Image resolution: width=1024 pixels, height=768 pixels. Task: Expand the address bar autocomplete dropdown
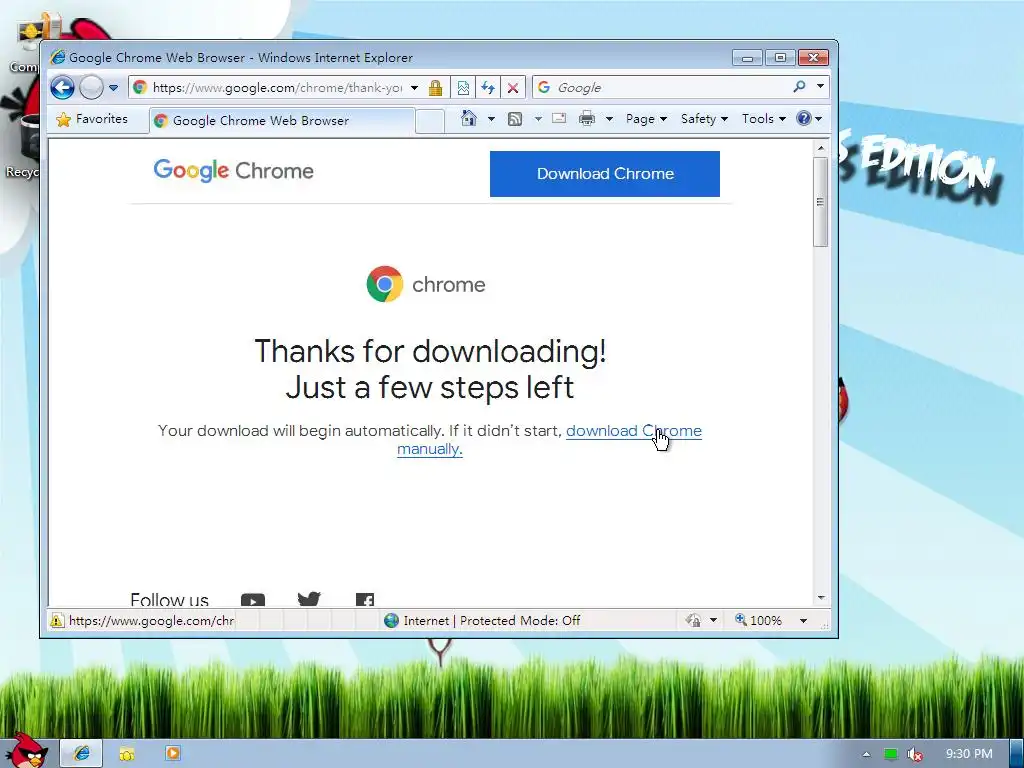(415, 88)
